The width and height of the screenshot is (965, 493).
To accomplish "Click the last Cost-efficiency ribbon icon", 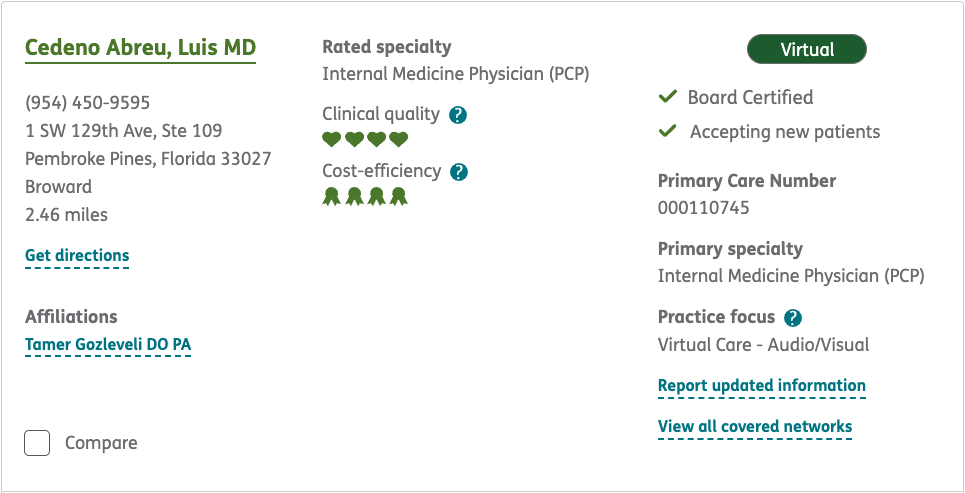I will point(399,196).
